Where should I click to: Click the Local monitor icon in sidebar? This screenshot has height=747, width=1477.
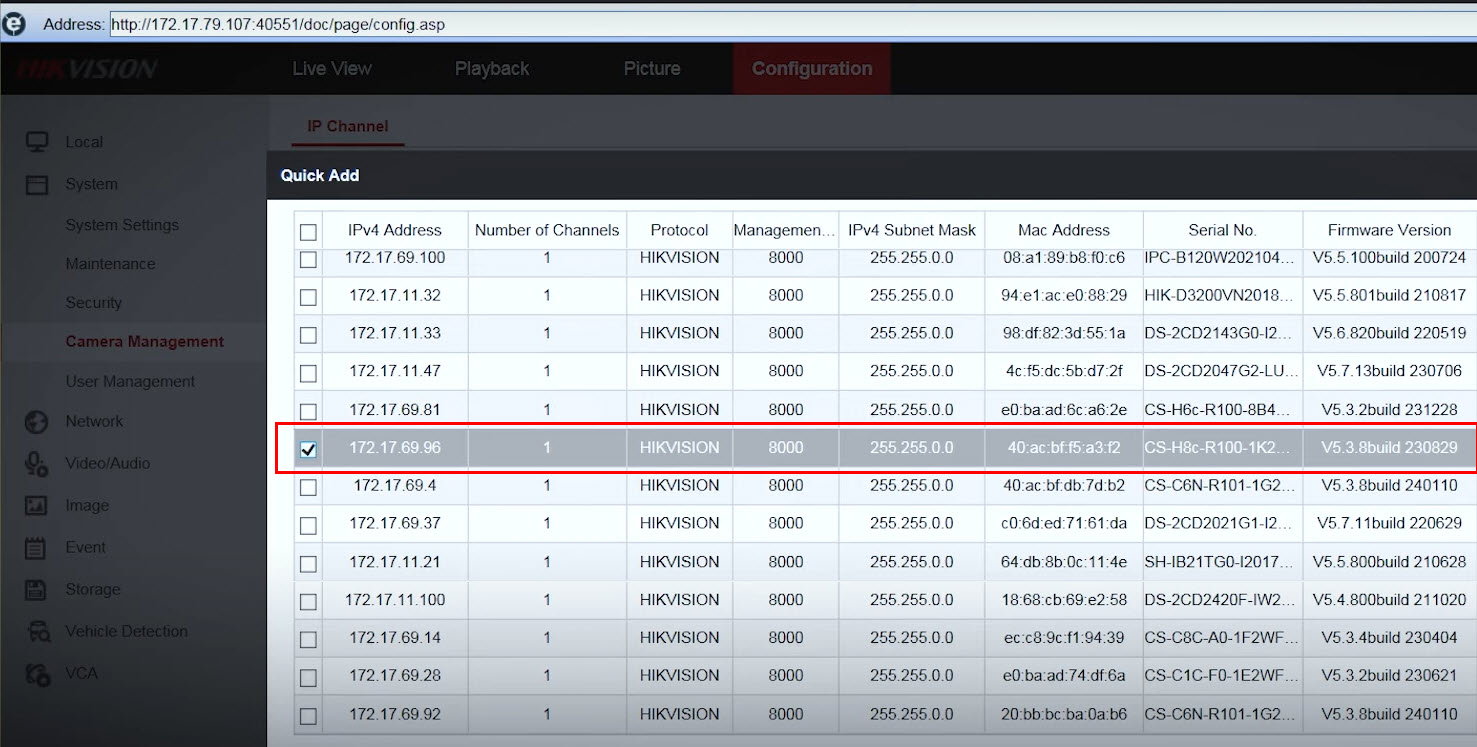(37, 142)
